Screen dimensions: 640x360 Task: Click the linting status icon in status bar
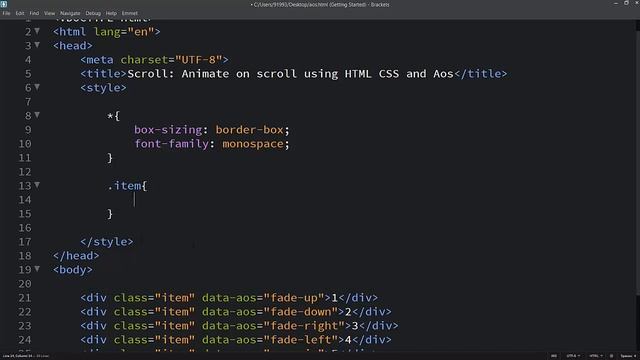(611, 356)
